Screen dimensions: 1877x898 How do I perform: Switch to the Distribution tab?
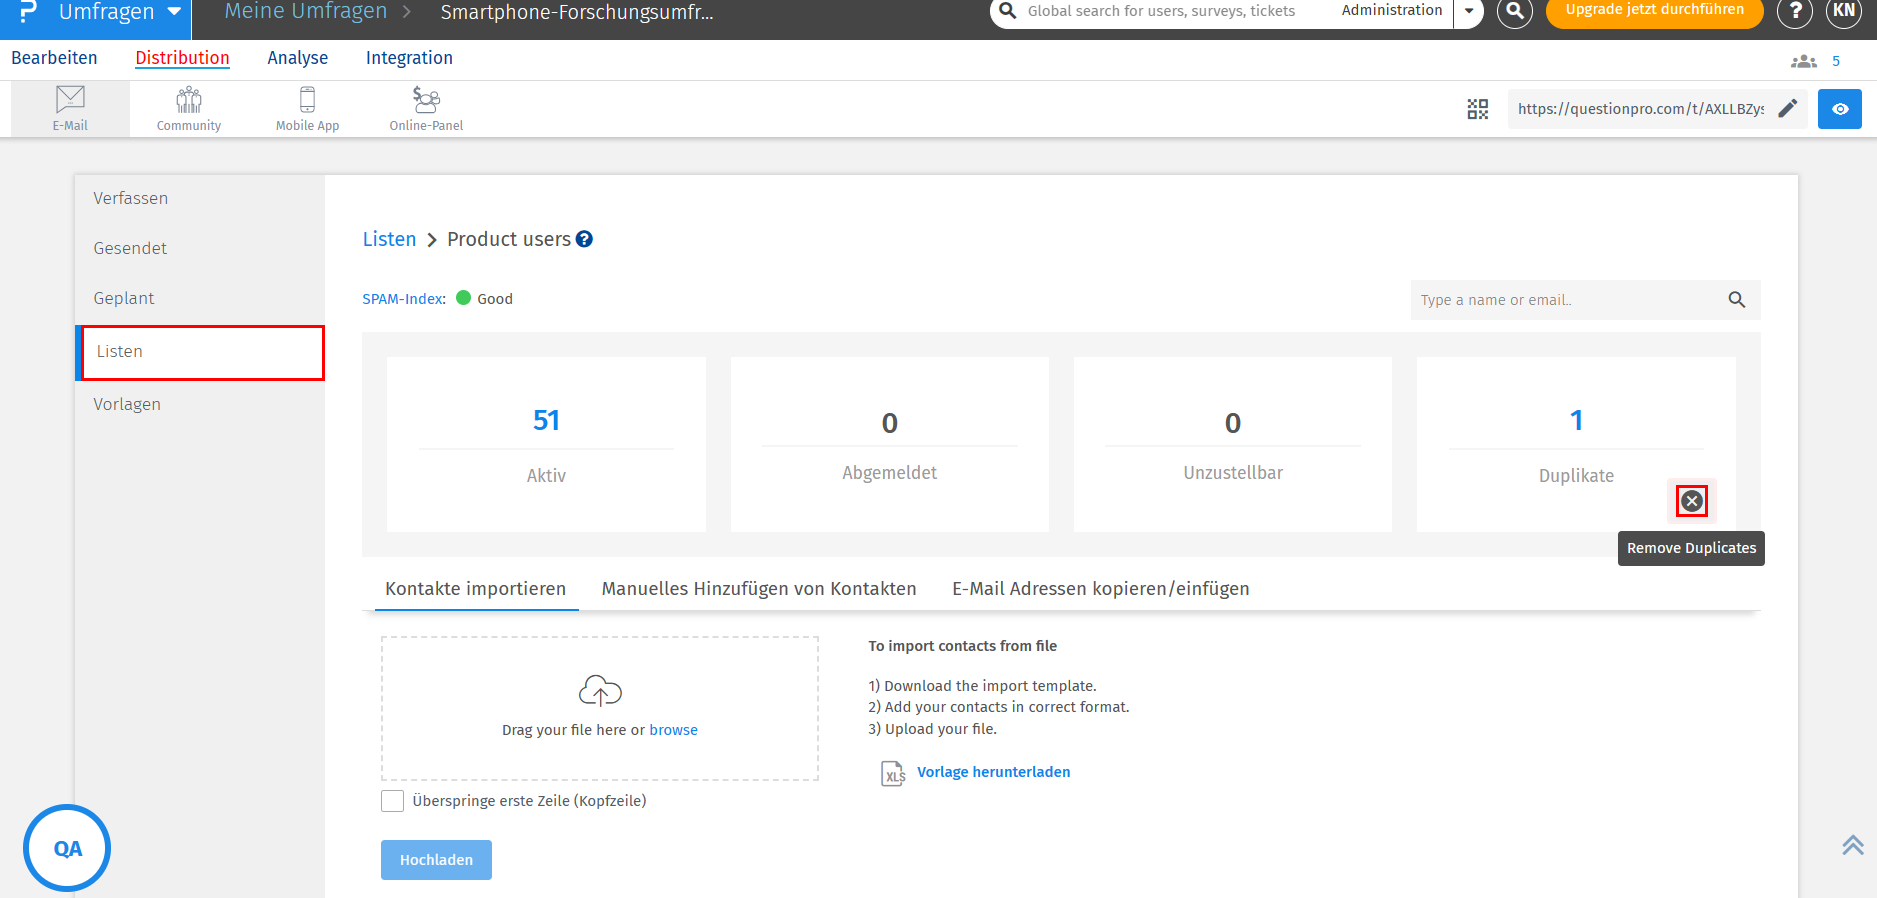[182, 58]
